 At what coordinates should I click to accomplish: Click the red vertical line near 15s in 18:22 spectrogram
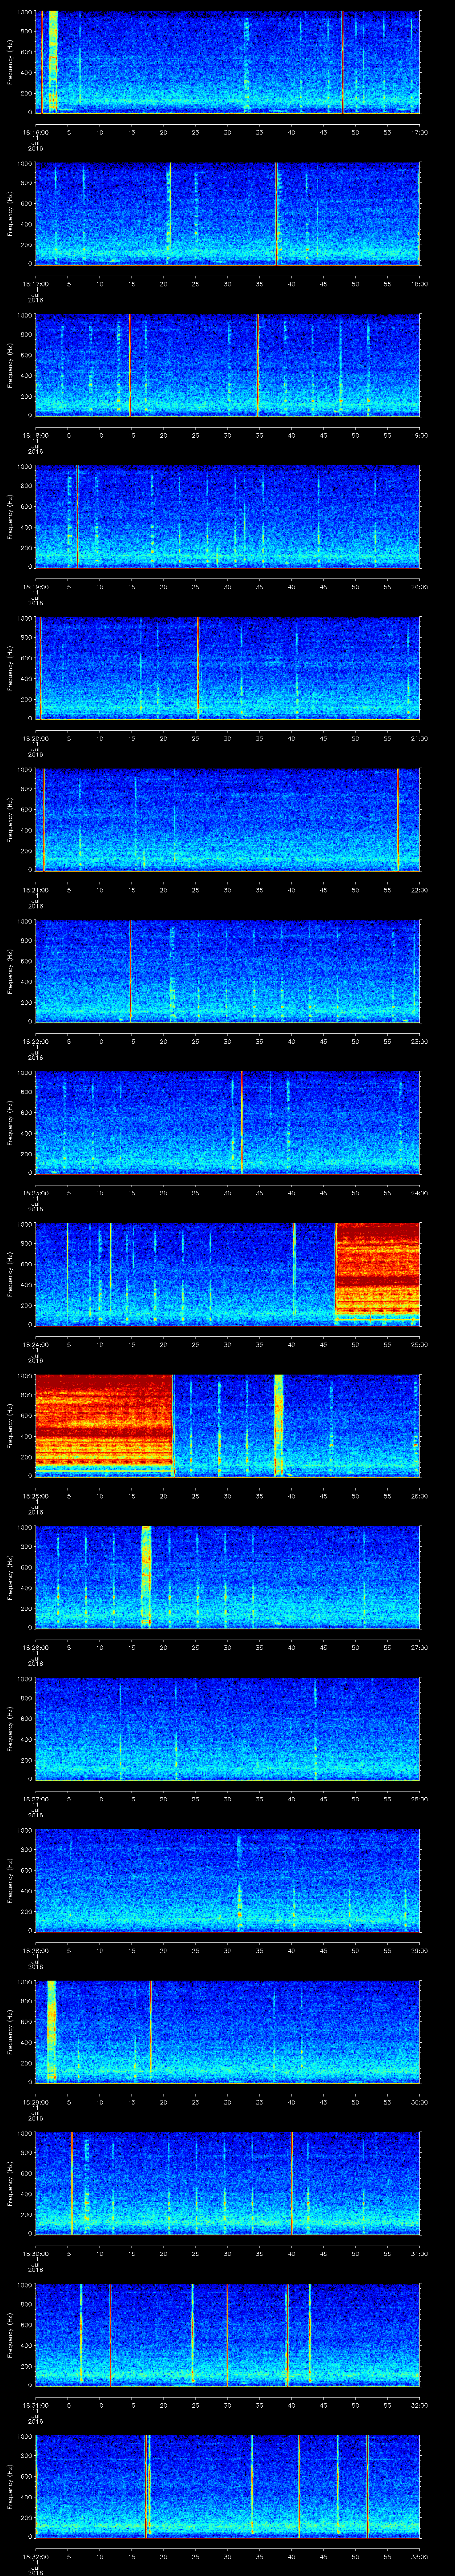tap(130, 971)
